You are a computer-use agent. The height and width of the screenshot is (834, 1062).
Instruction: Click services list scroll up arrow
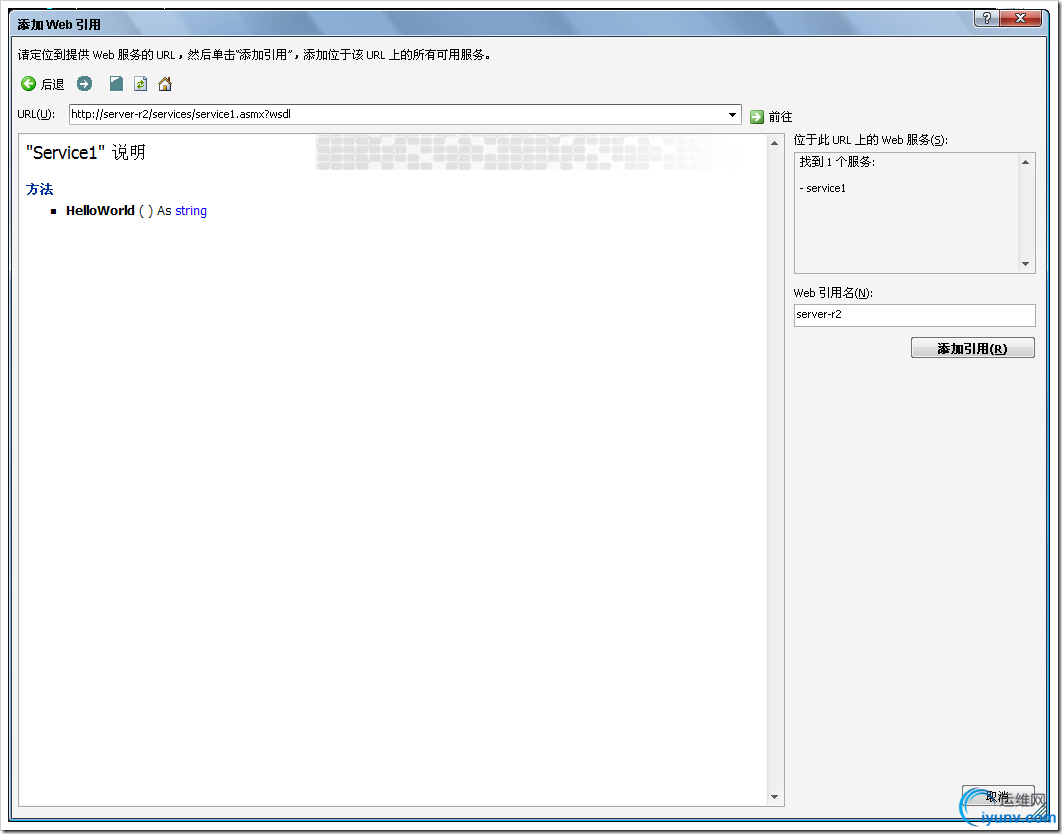[1025, 163]
